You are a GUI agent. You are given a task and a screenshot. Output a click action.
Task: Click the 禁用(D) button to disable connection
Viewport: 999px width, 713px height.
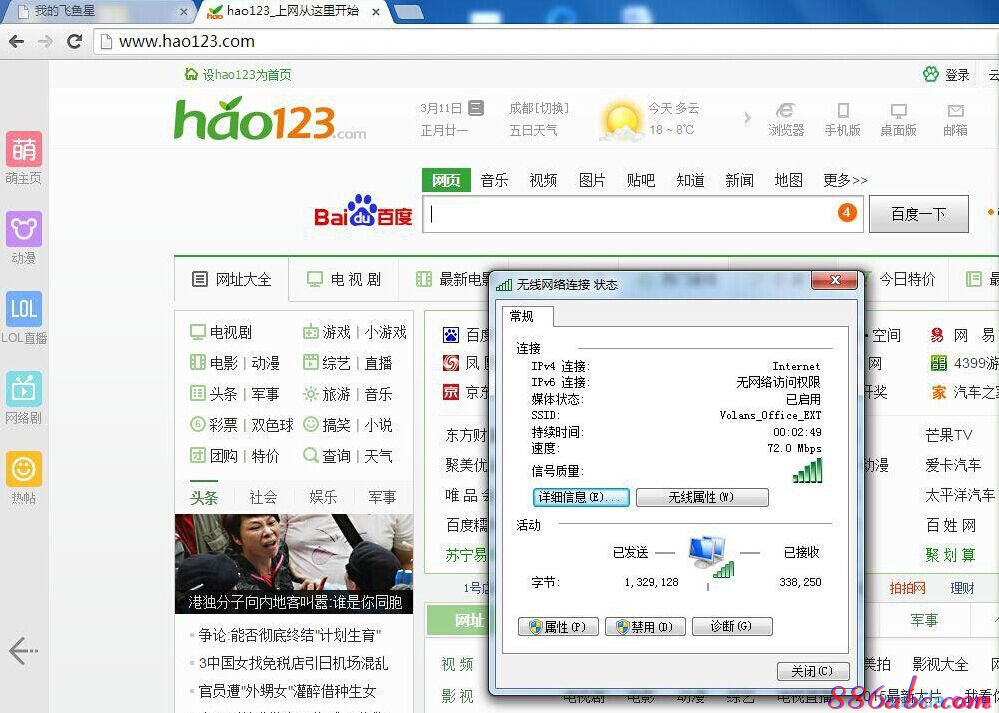pos(644,626)
